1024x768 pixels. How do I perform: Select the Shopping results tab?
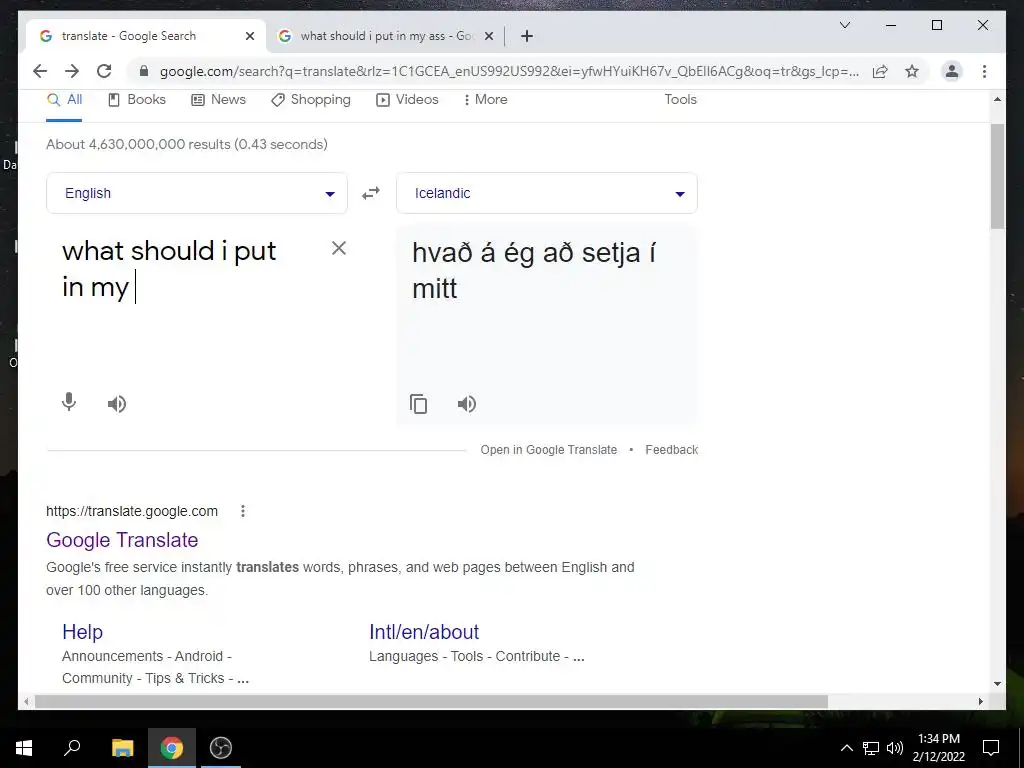coord(311,99)
